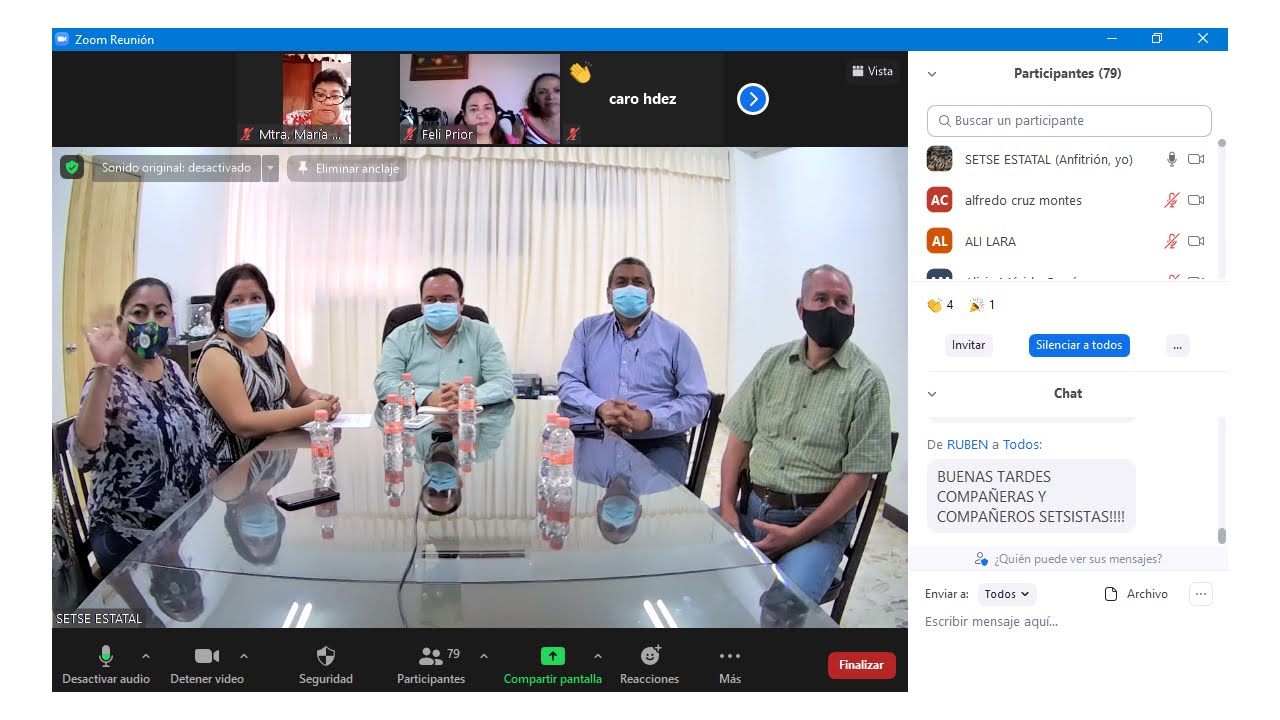Viewport: 1280px width, 720px height.
Task: Open ¿Quién puede ver sus mensajes? link
Action: coord(1068,559)
